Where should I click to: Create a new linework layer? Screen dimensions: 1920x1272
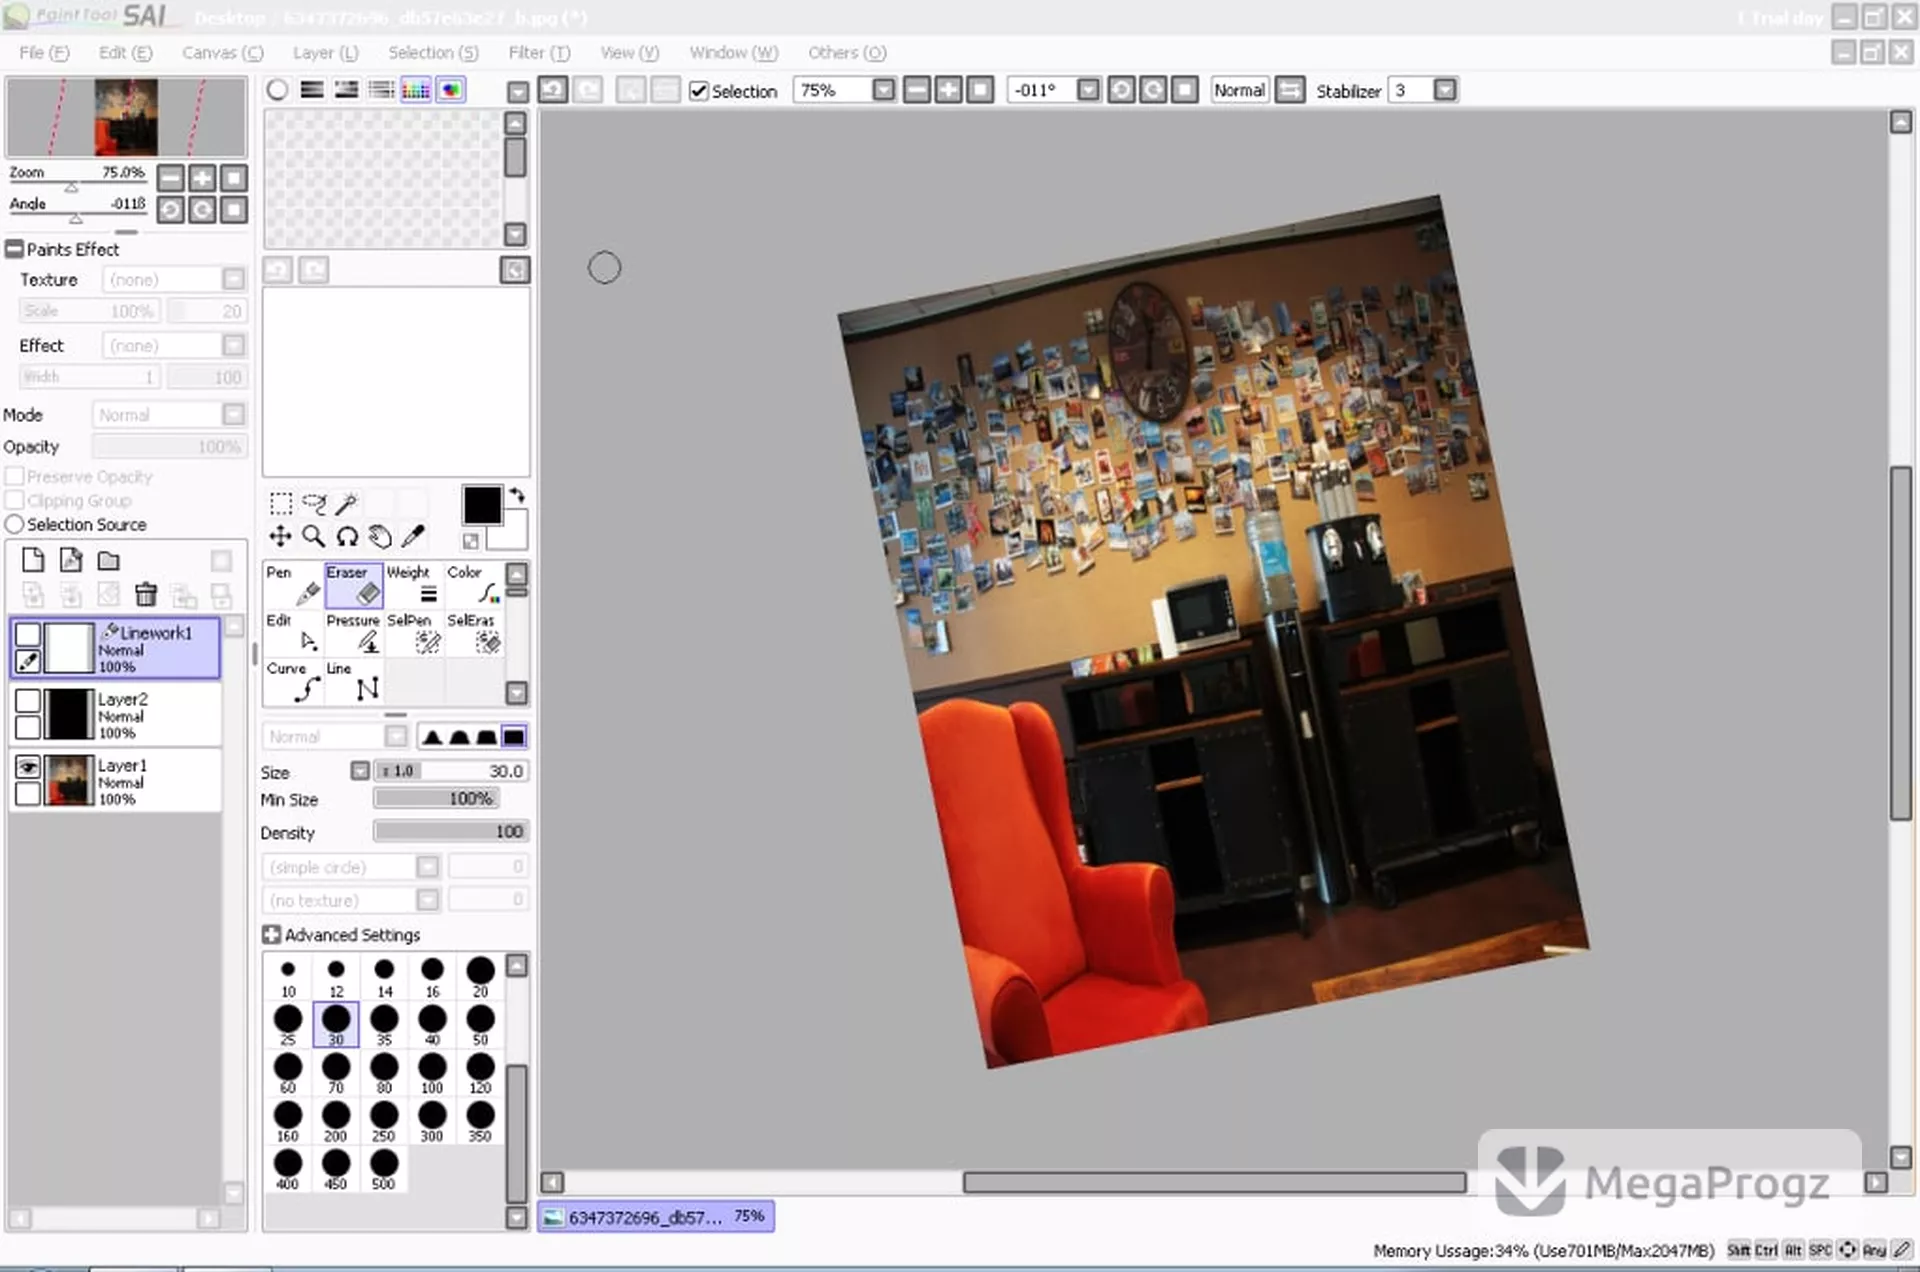71,560
